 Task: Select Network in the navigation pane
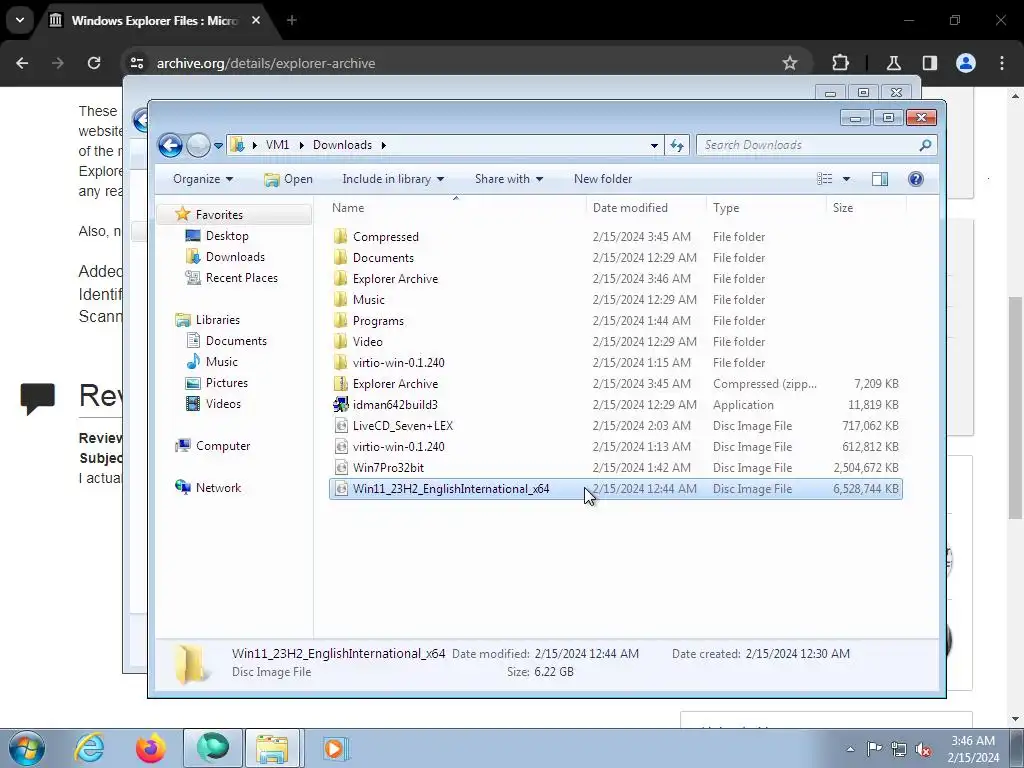(218, 488)
